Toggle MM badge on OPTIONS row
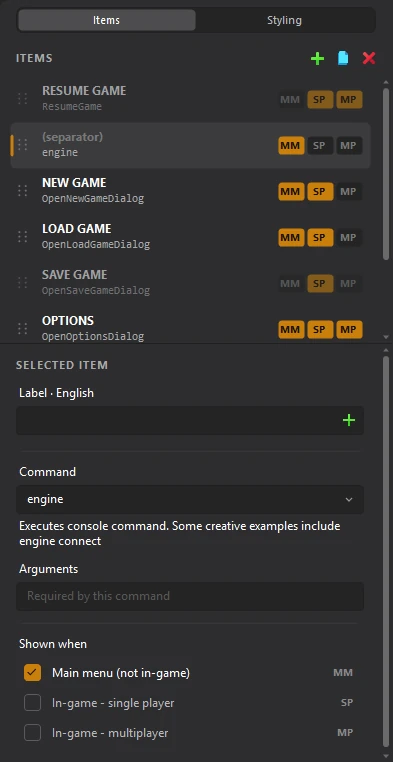The height and width of the screenshot is (762, 393). tap(290, 329)
